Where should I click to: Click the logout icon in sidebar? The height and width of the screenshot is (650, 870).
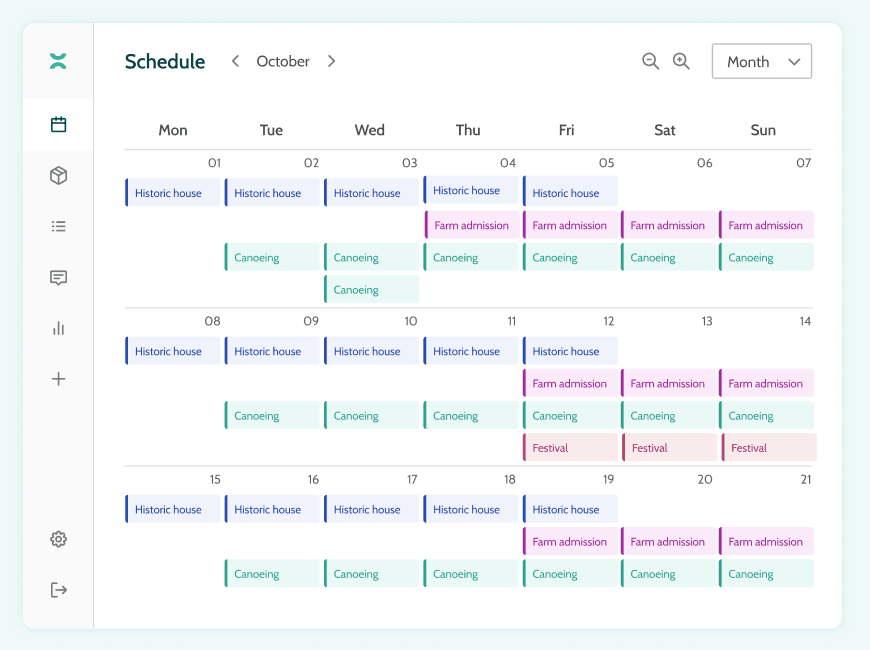point(58,590)
